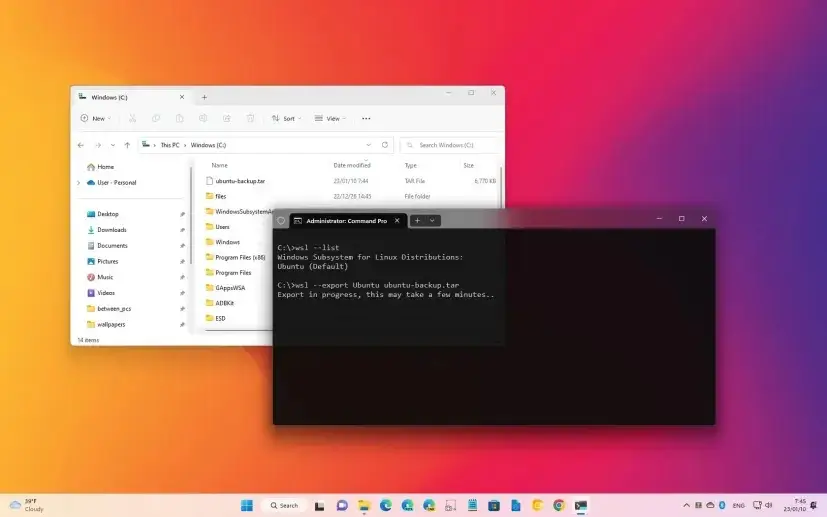Click the ENG language indicator
827x517 pixels.
[738, 505]
